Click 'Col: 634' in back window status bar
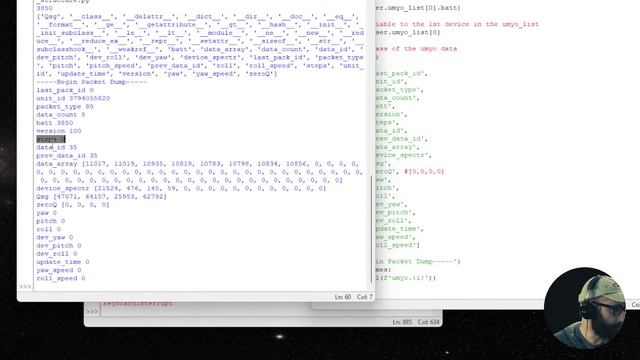The image size is (640, 360). click(429, 322)
